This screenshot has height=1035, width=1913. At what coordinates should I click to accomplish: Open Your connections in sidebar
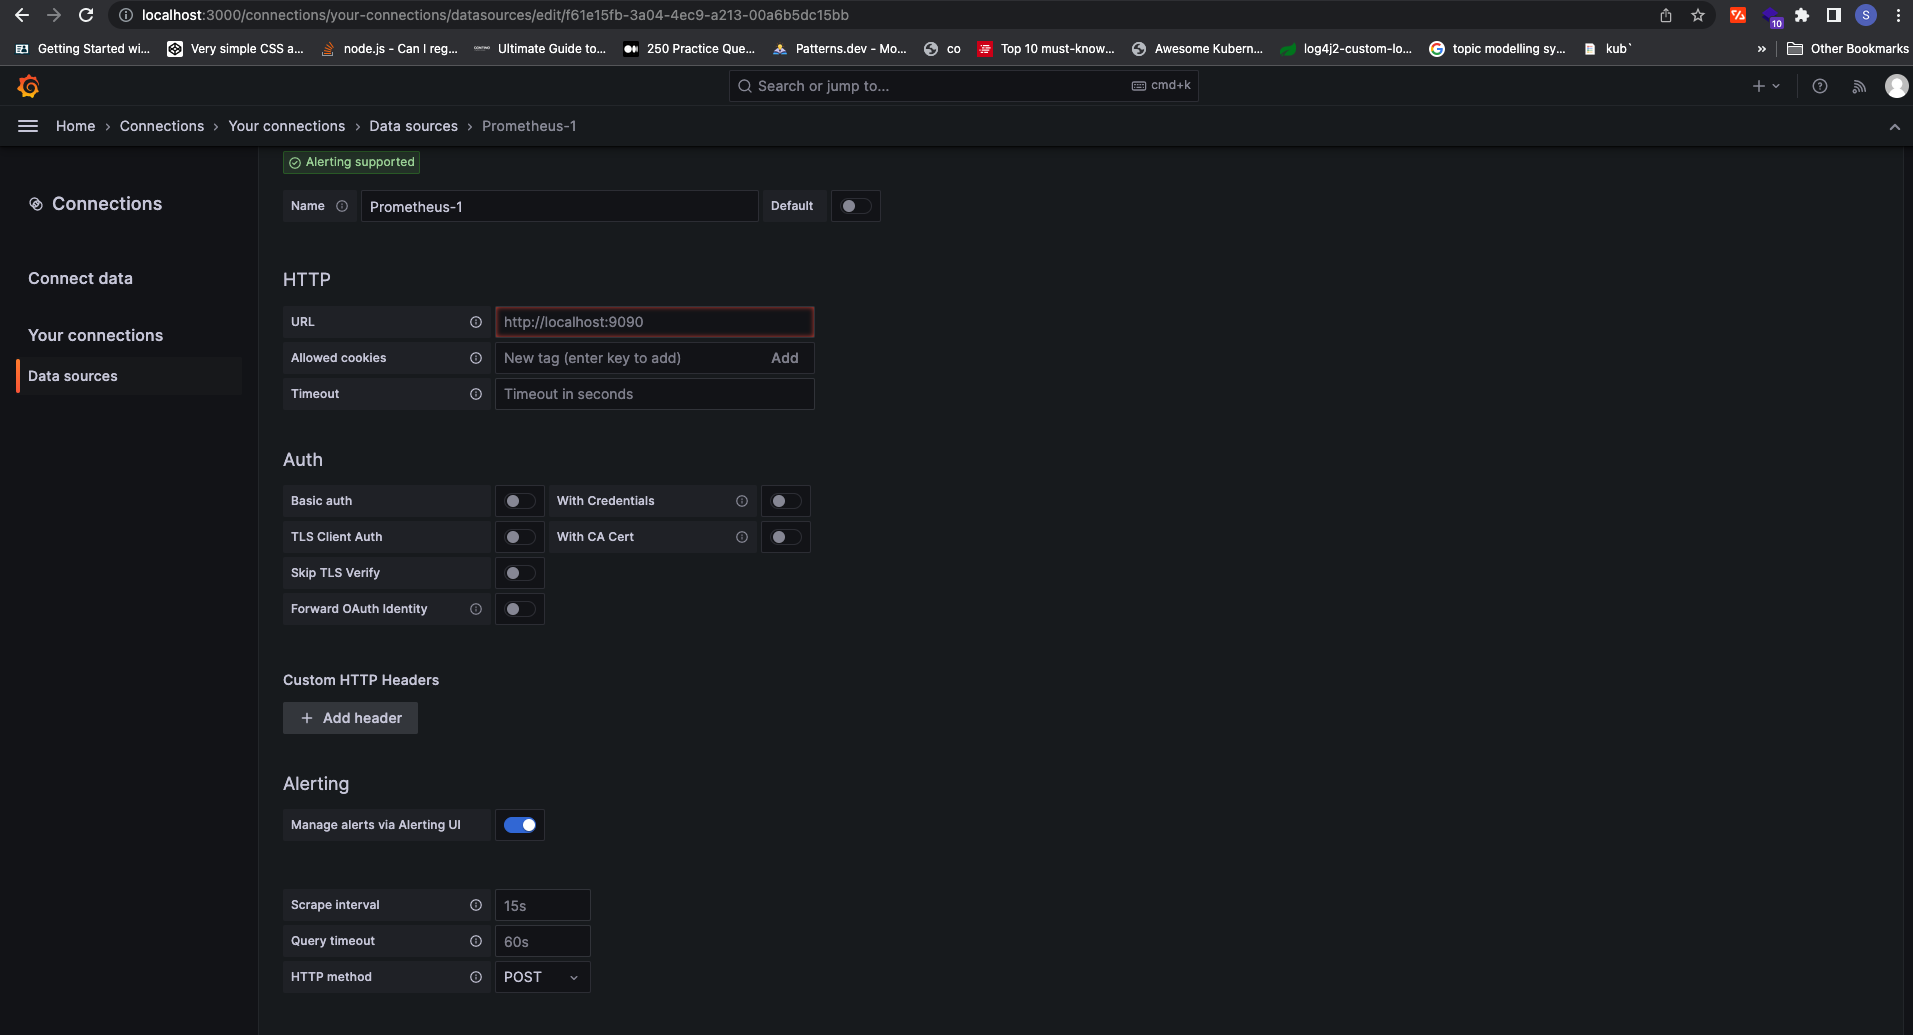tap(95, 335)
